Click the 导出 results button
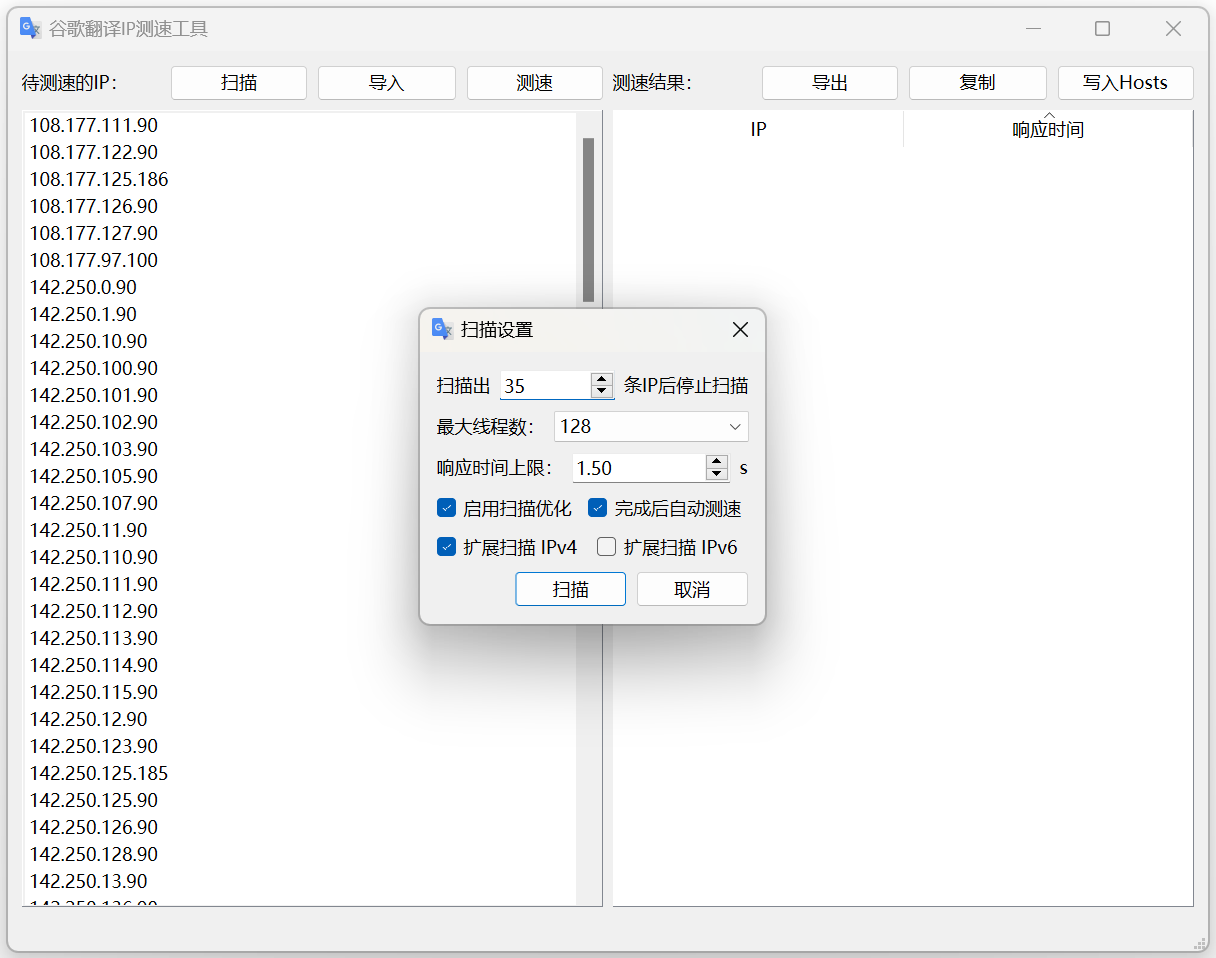1216x958 pixels. (830, 83)
